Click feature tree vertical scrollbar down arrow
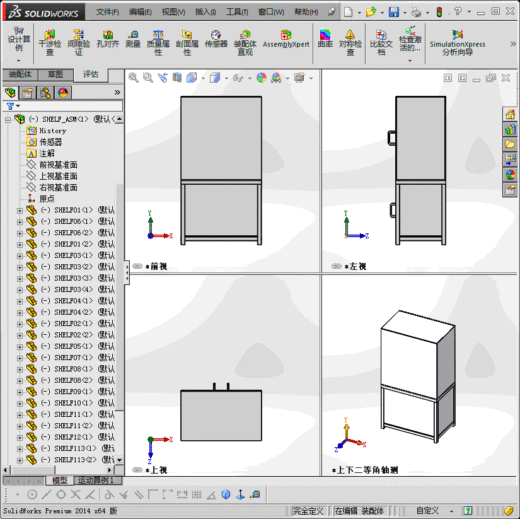The width and height of the screenshot is (520, 519). click(119, 460)
